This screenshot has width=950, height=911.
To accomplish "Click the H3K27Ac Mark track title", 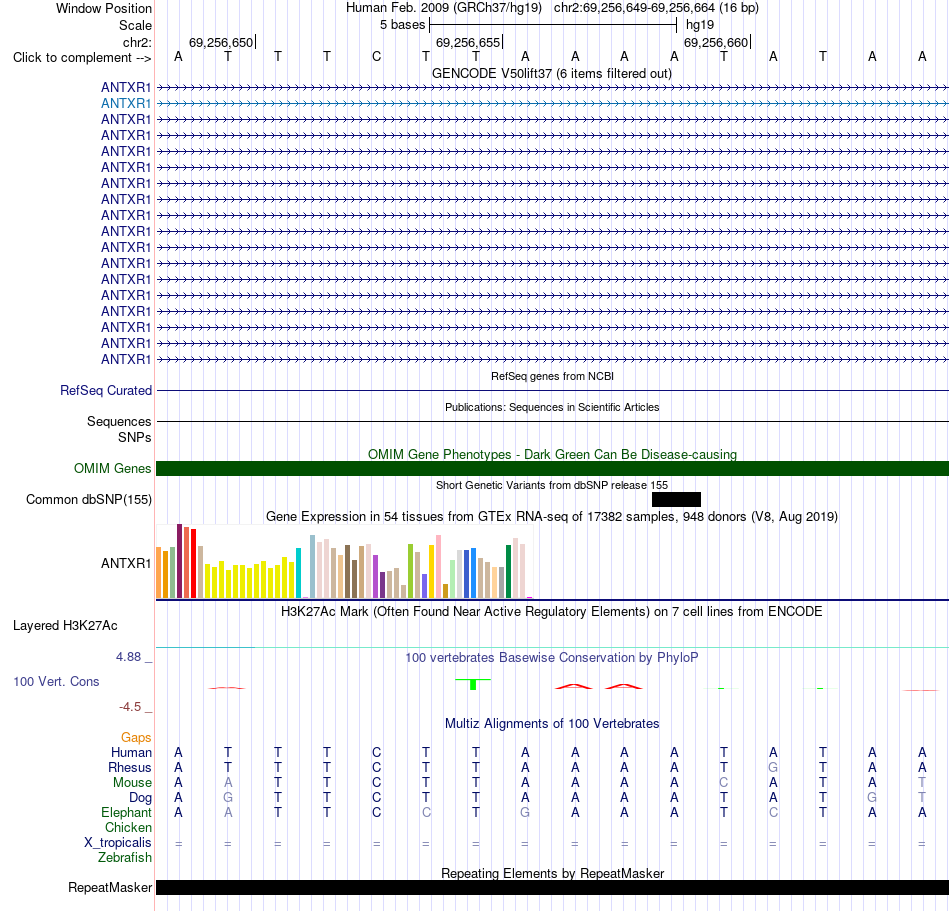I will click(552, 612).
